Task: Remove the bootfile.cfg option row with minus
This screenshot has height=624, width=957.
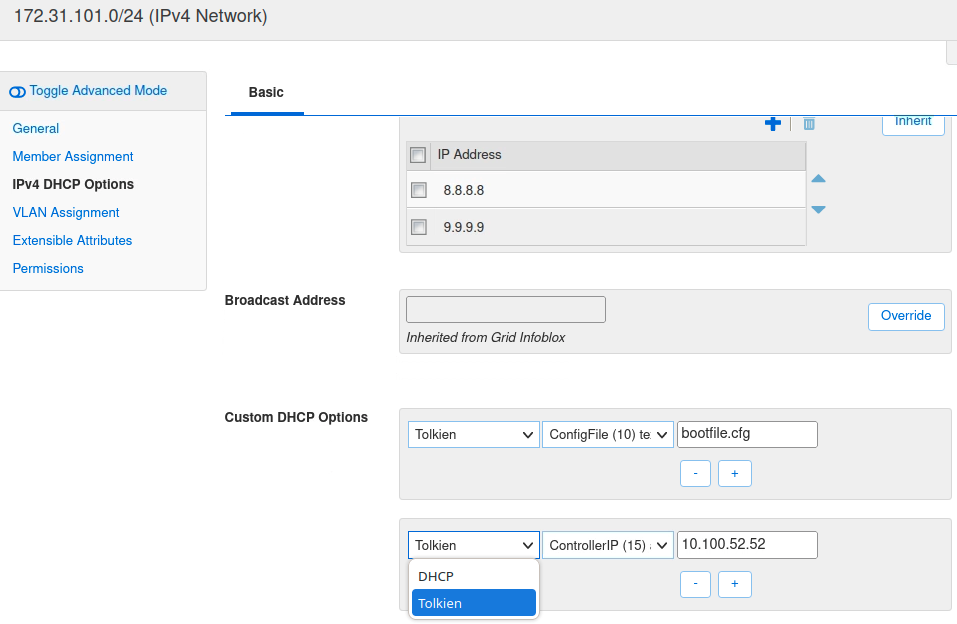Action: [695, 473]
